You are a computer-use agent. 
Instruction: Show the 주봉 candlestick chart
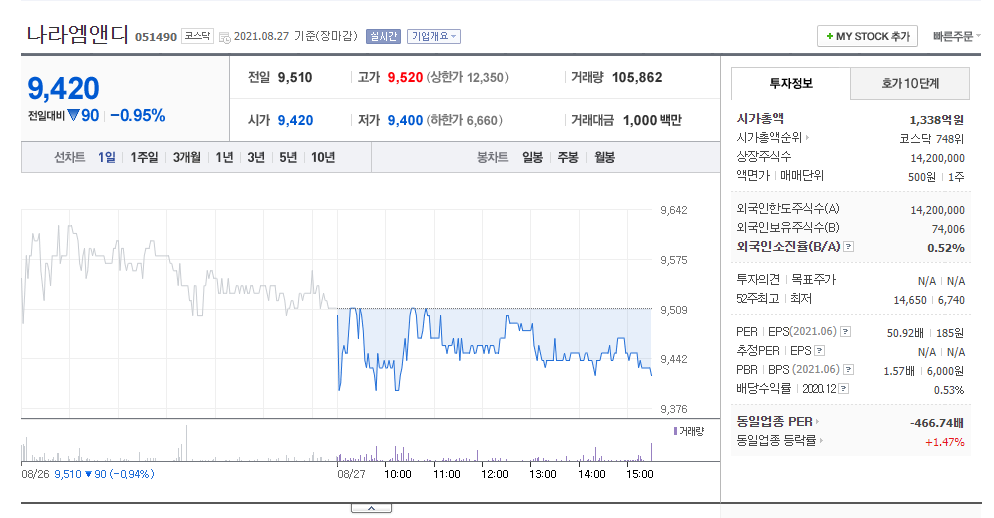(x=568, y=157)
